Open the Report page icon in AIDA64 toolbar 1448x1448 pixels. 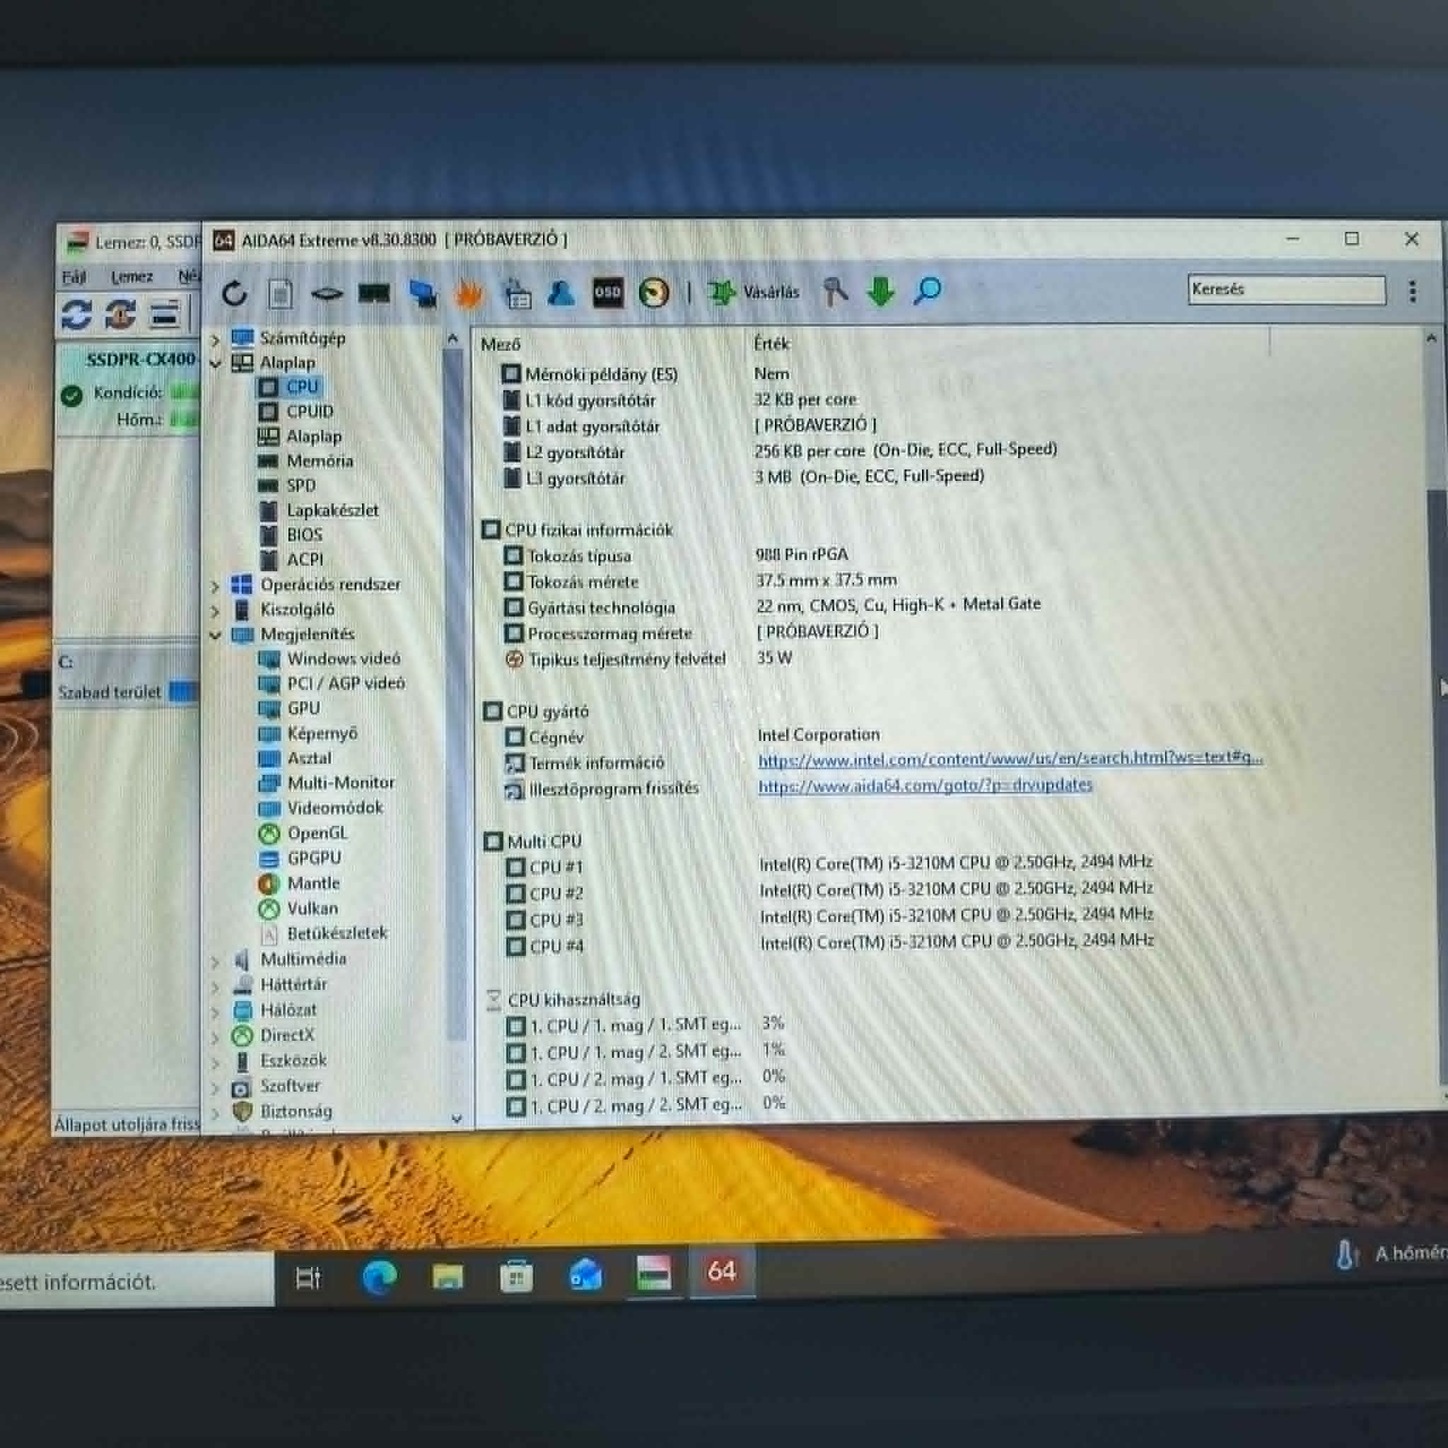click(x=281, y=293)
